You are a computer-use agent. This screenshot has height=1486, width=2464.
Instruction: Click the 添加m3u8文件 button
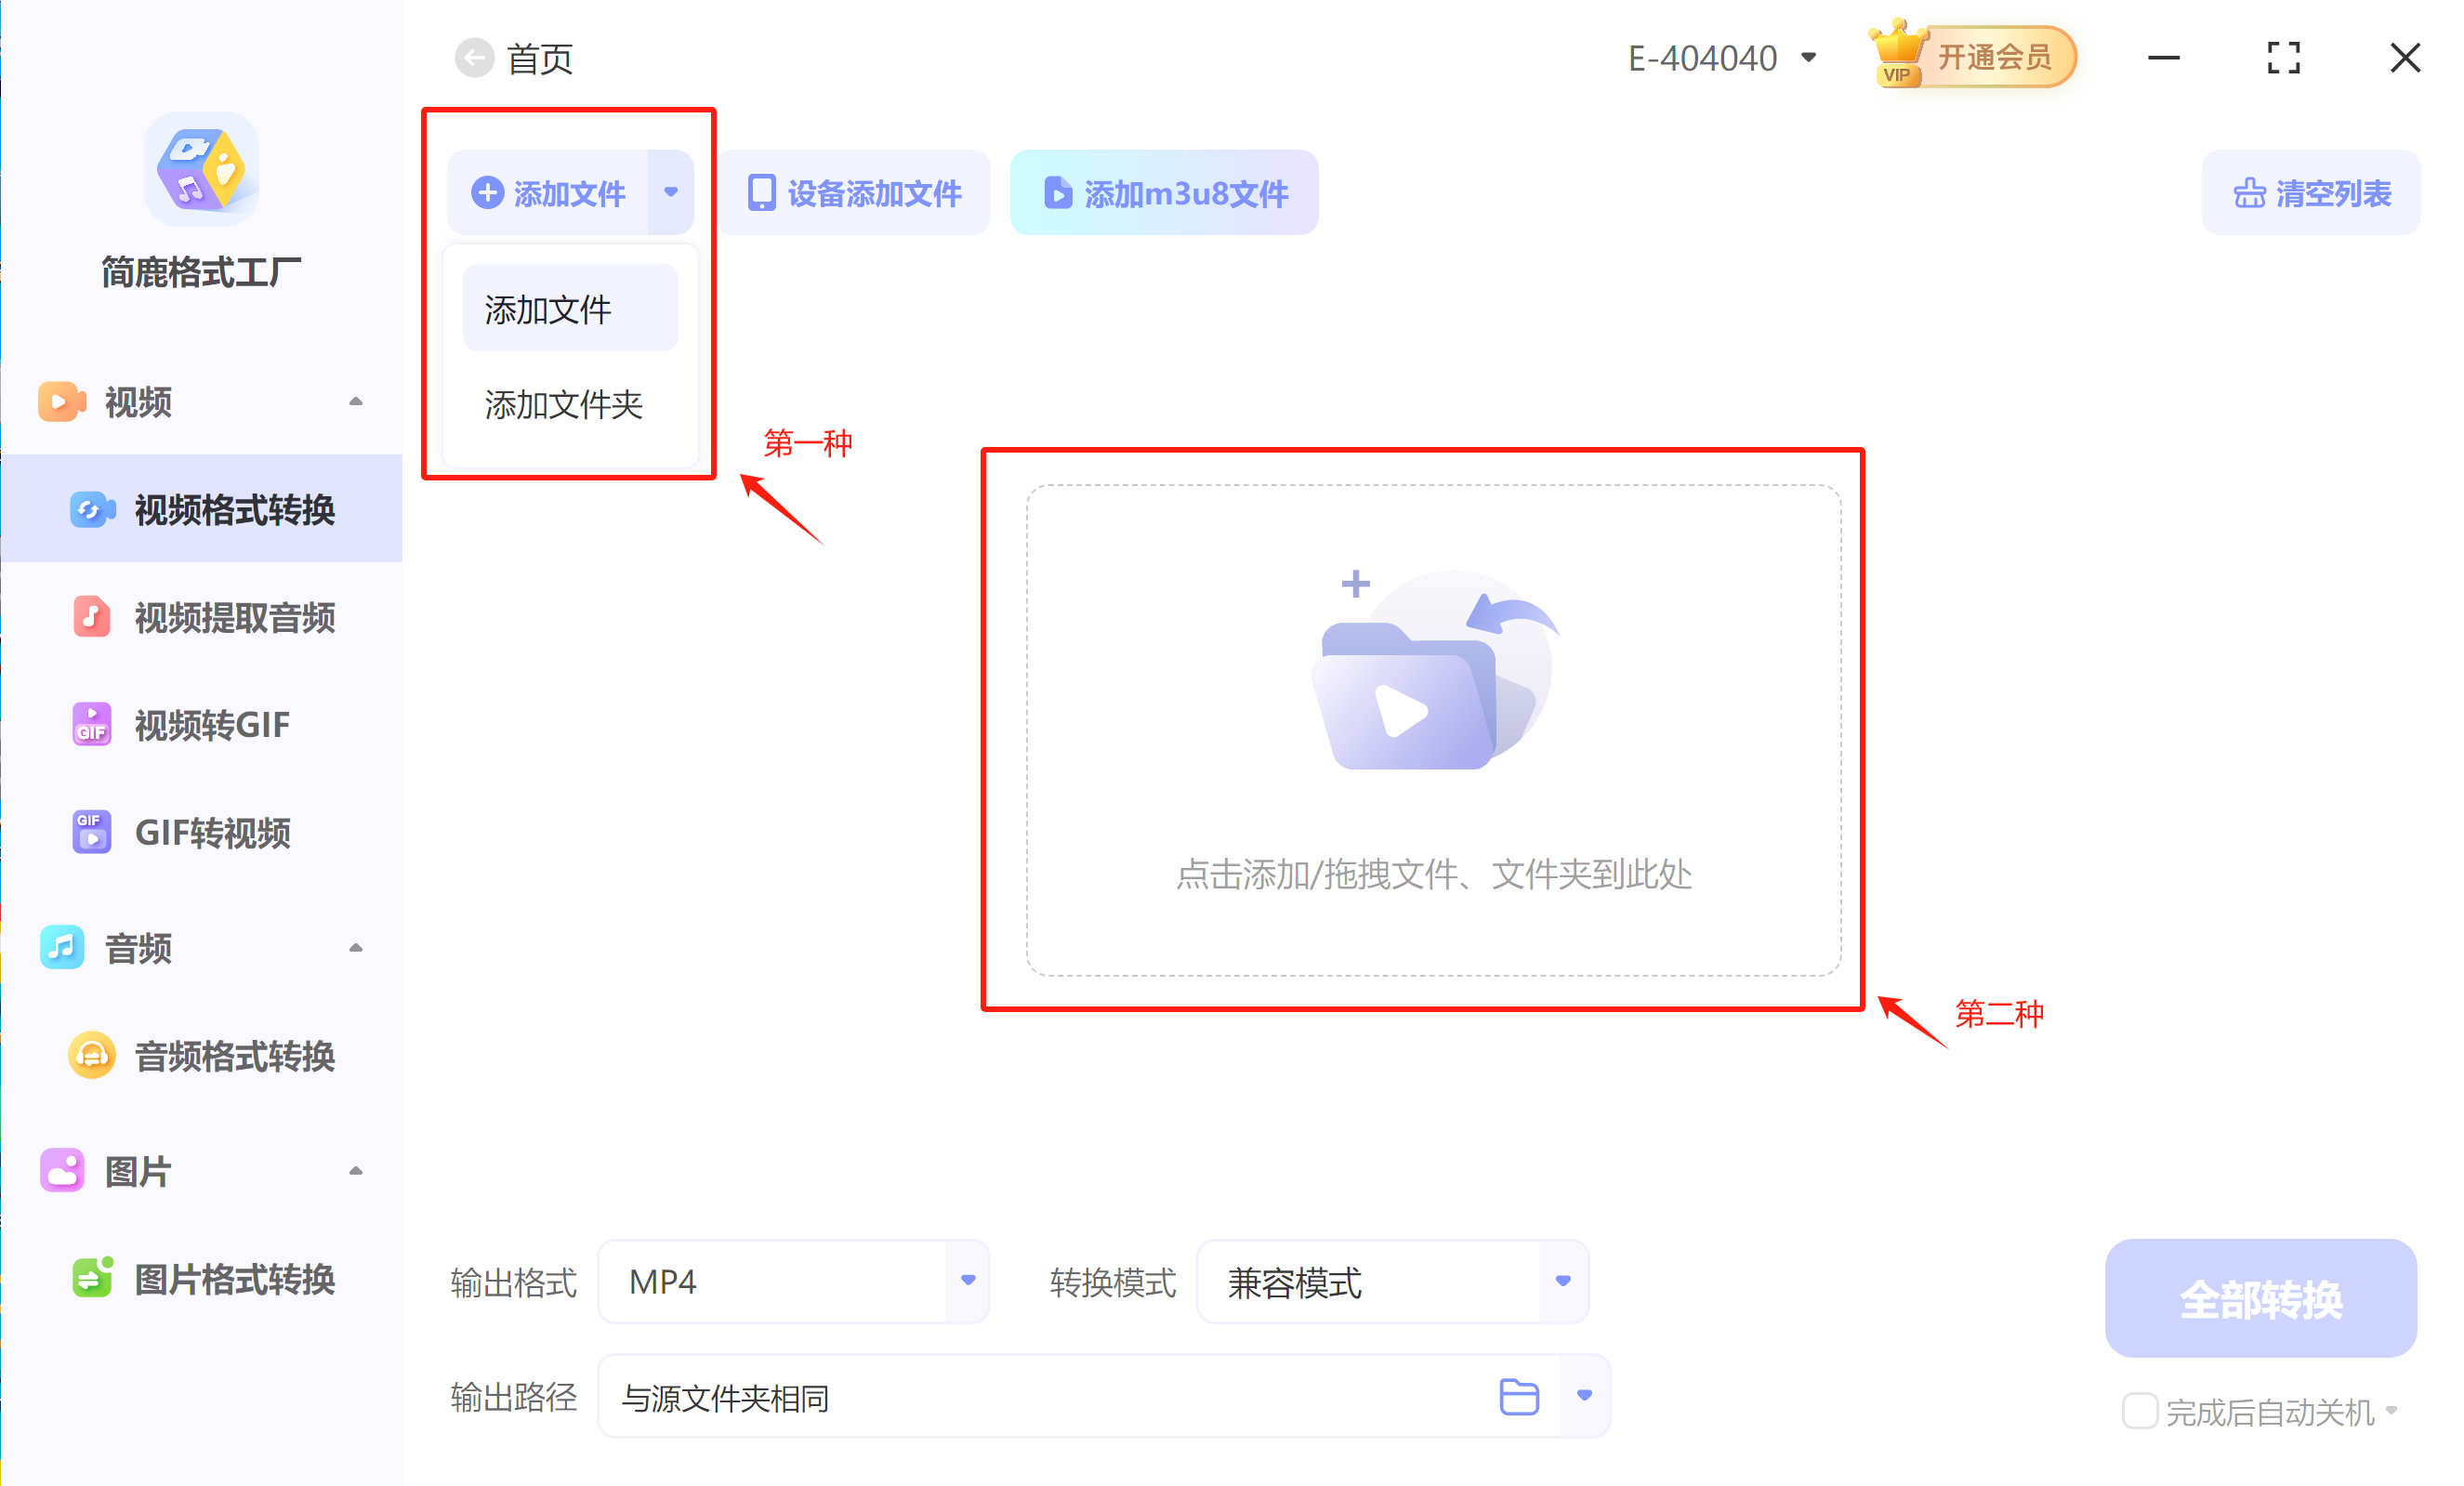click(x=1164, y=193)
